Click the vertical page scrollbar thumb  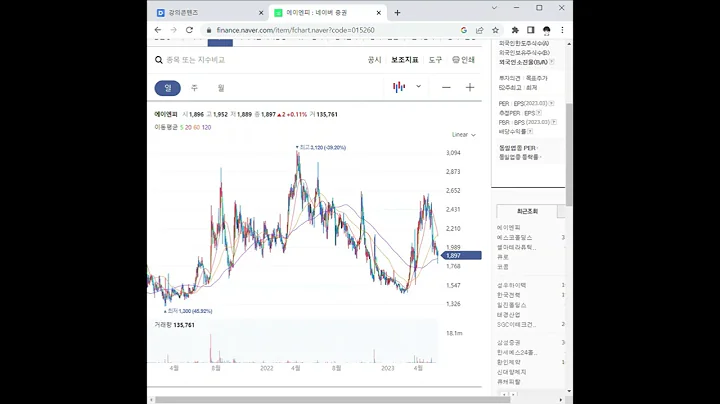coord(569,155)
